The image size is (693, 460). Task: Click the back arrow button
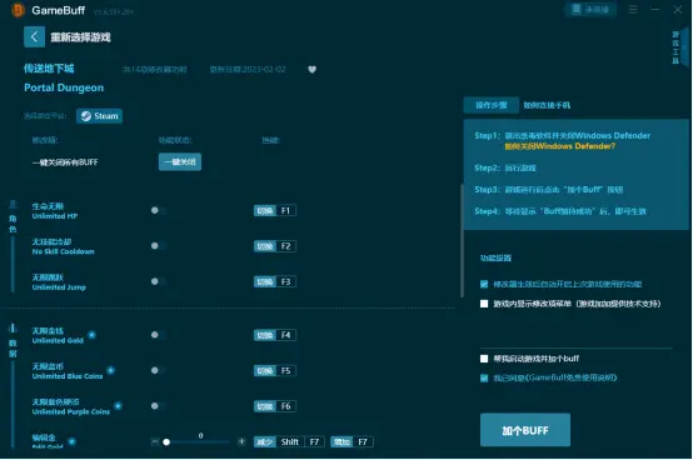(x=34, y=37)
